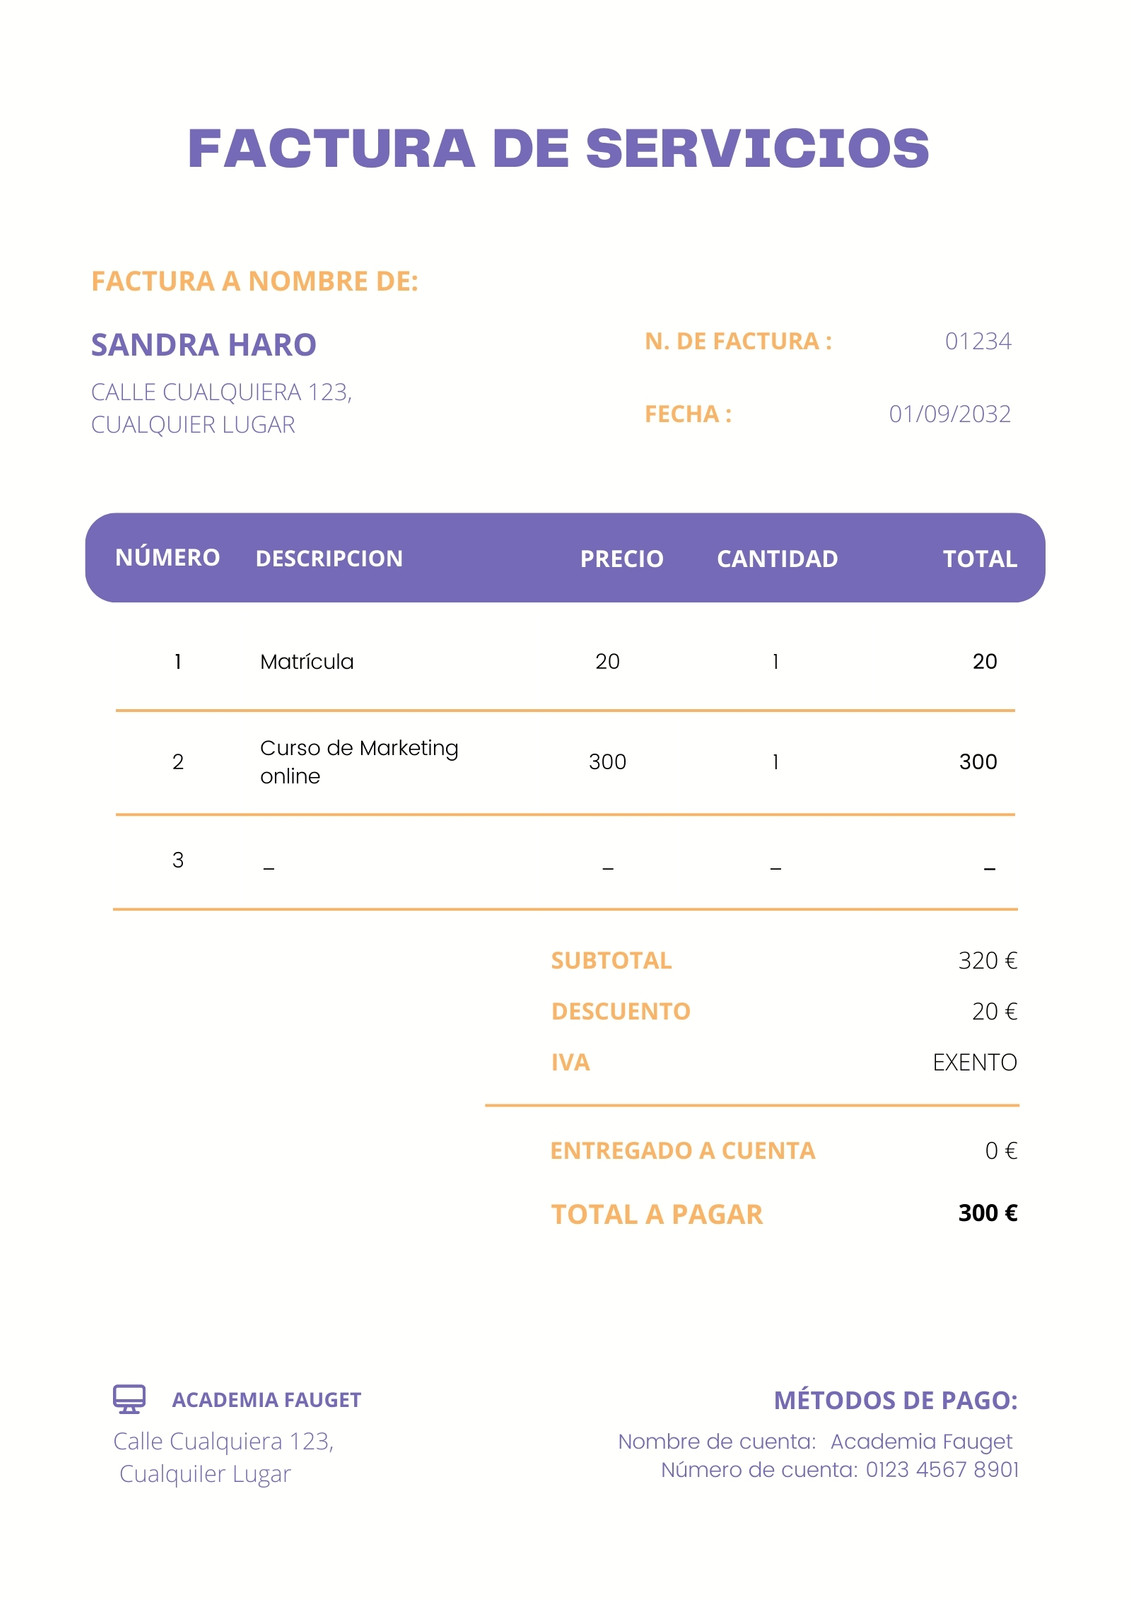
Task: Click the TOTAL A PAGAR amount 300 €
Action: coord(988,1213)
